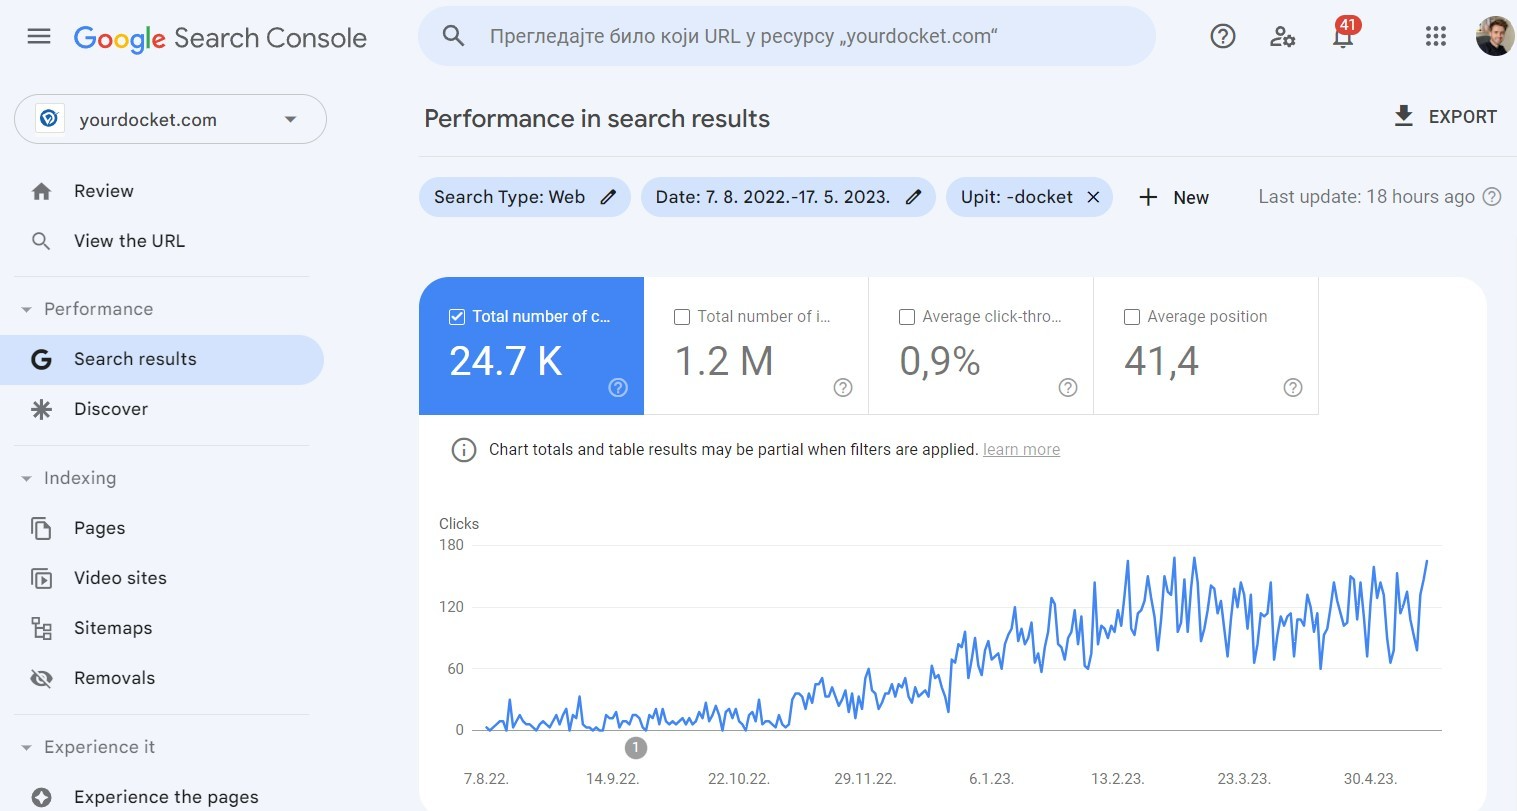This screenshot has width=1517, height=811.
Task: Enable the Average click-through rate checkbox
Action: tap(907, 317)
